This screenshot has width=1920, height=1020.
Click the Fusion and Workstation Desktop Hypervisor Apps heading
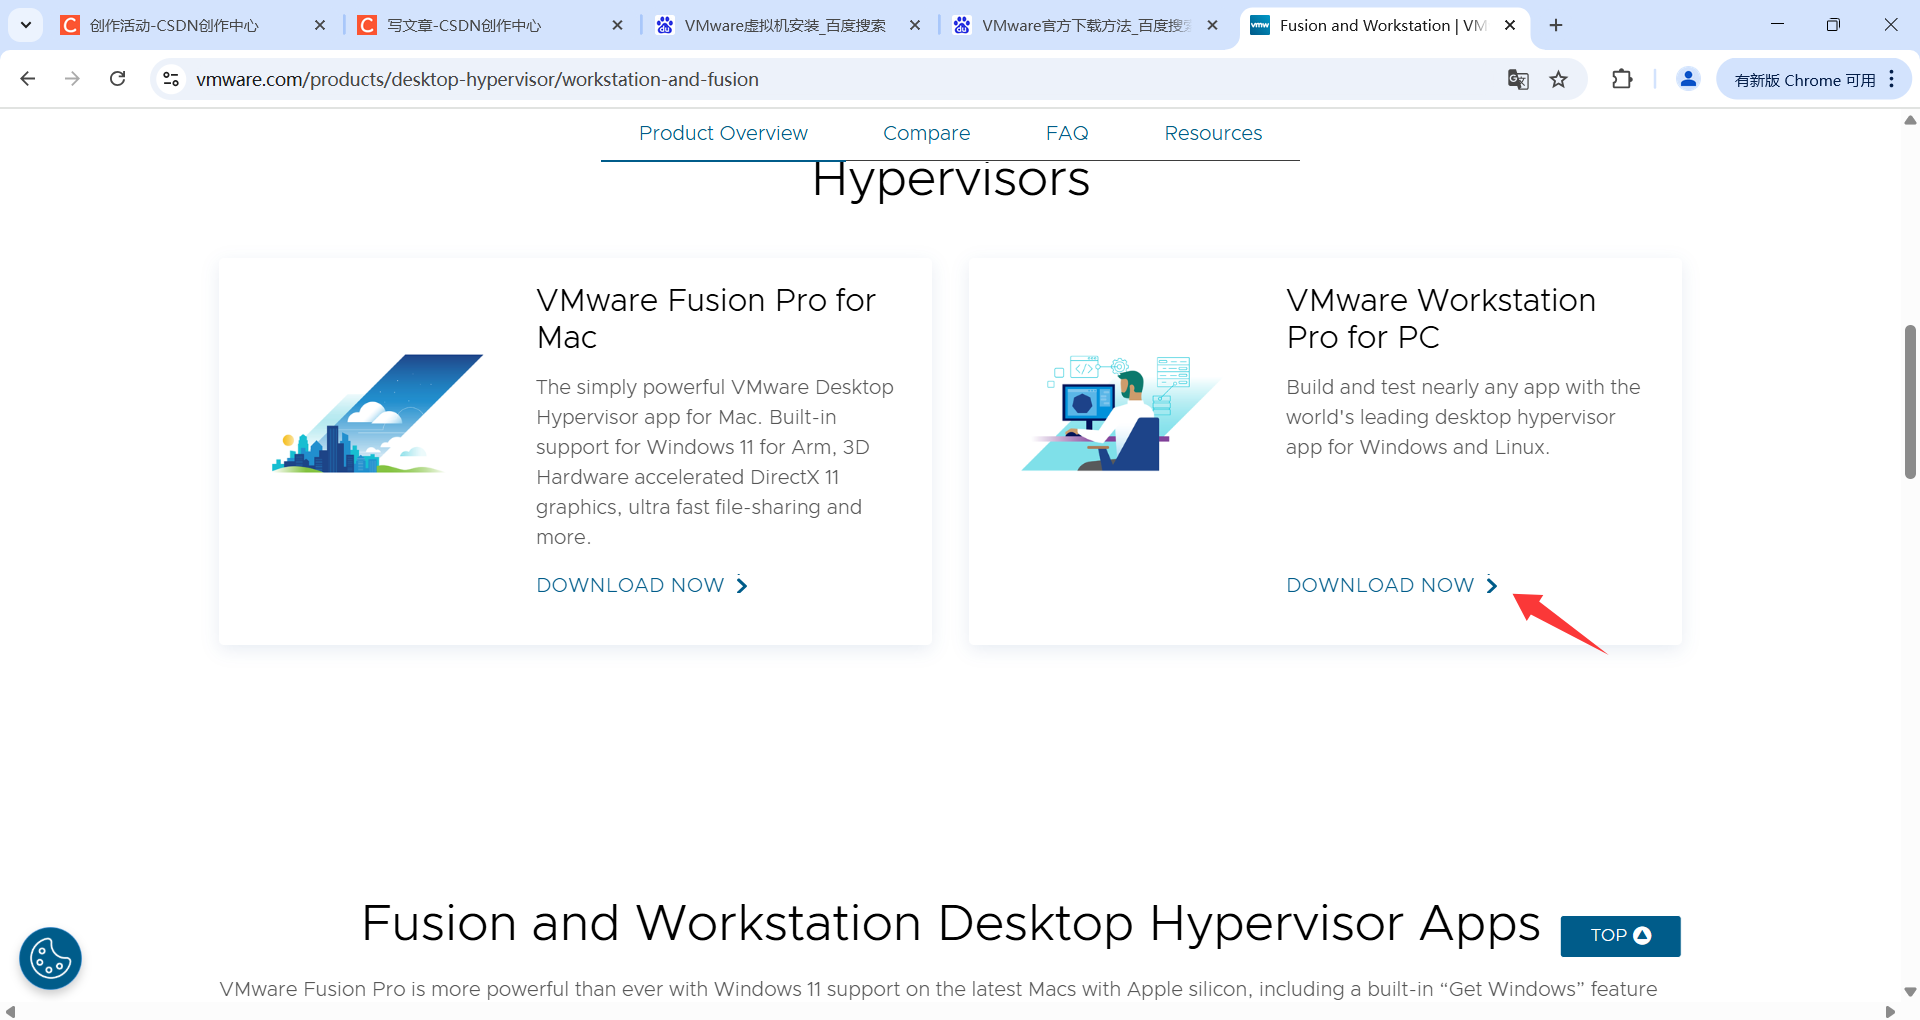(x=950, y=923)
